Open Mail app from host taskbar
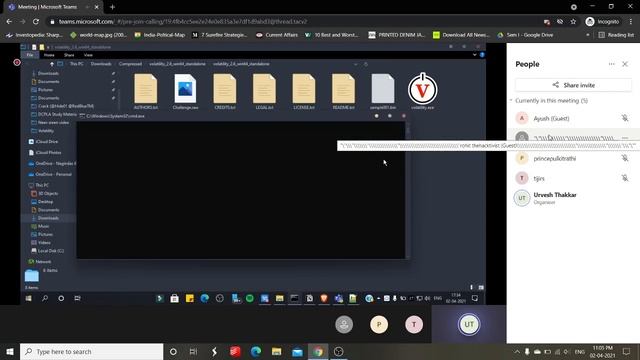This screenshot has height=360, width=640. 298,351
